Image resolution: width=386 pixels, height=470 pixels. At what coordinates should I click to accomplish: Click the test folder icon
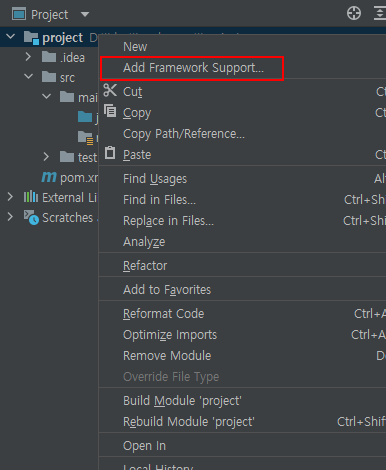click(67, 157)
